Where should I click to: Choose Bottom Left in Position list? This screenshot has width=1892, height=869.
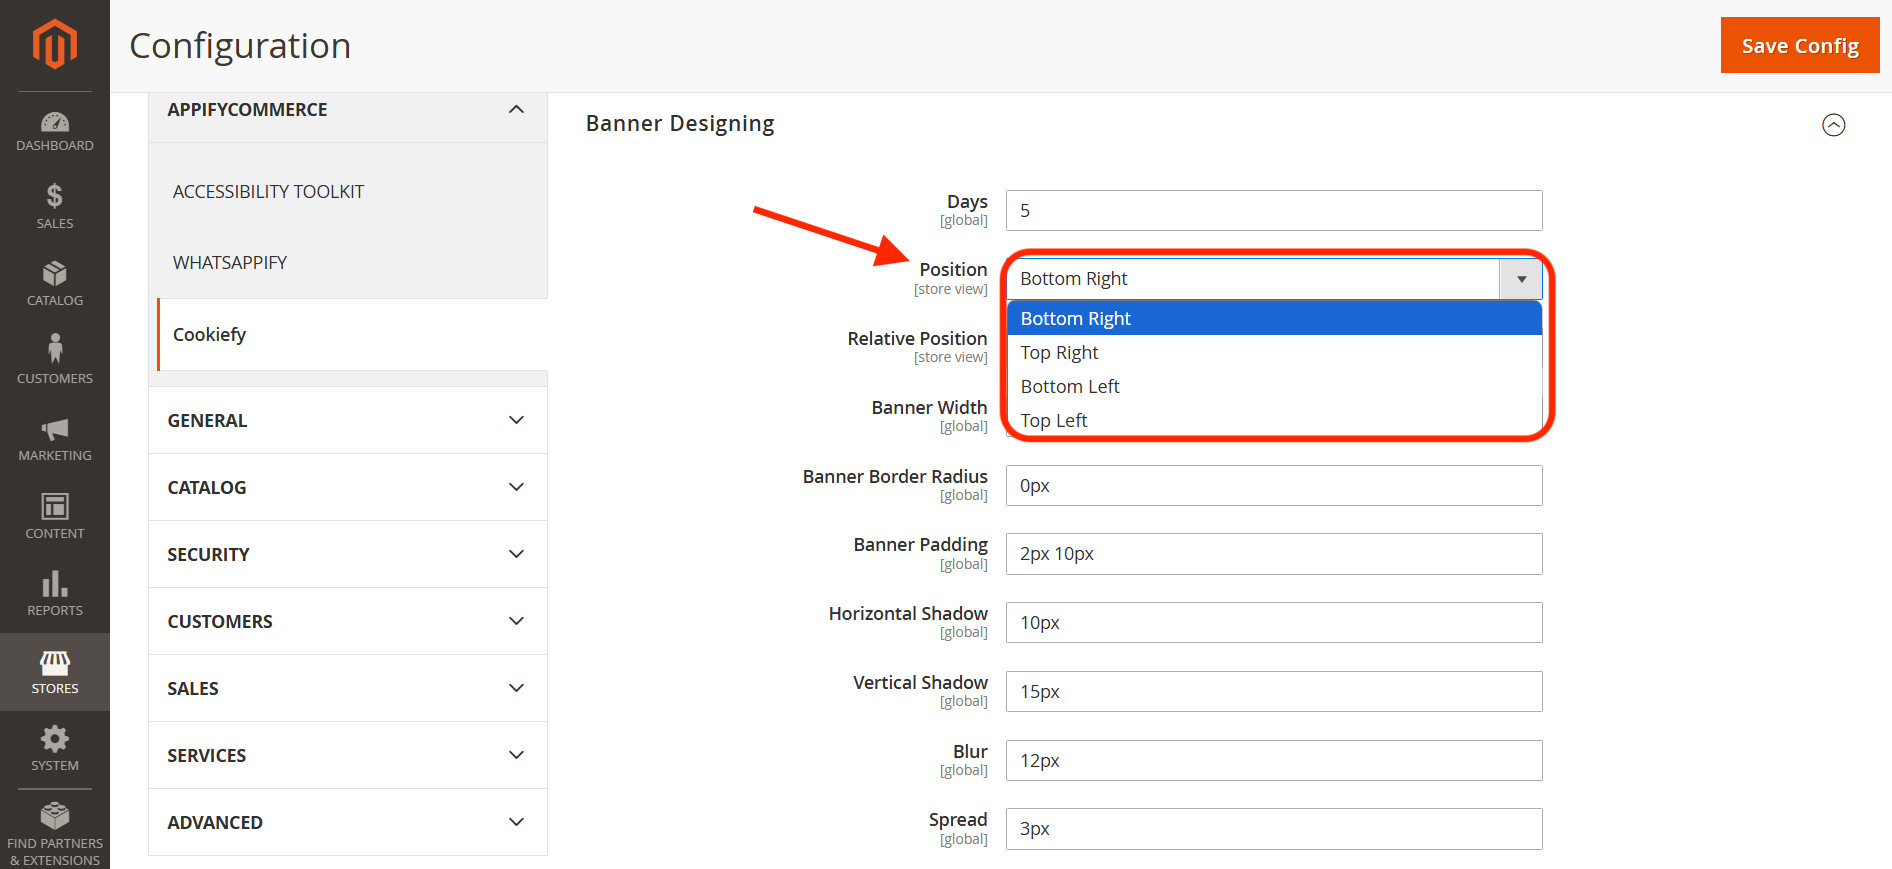coord(1274,386)
